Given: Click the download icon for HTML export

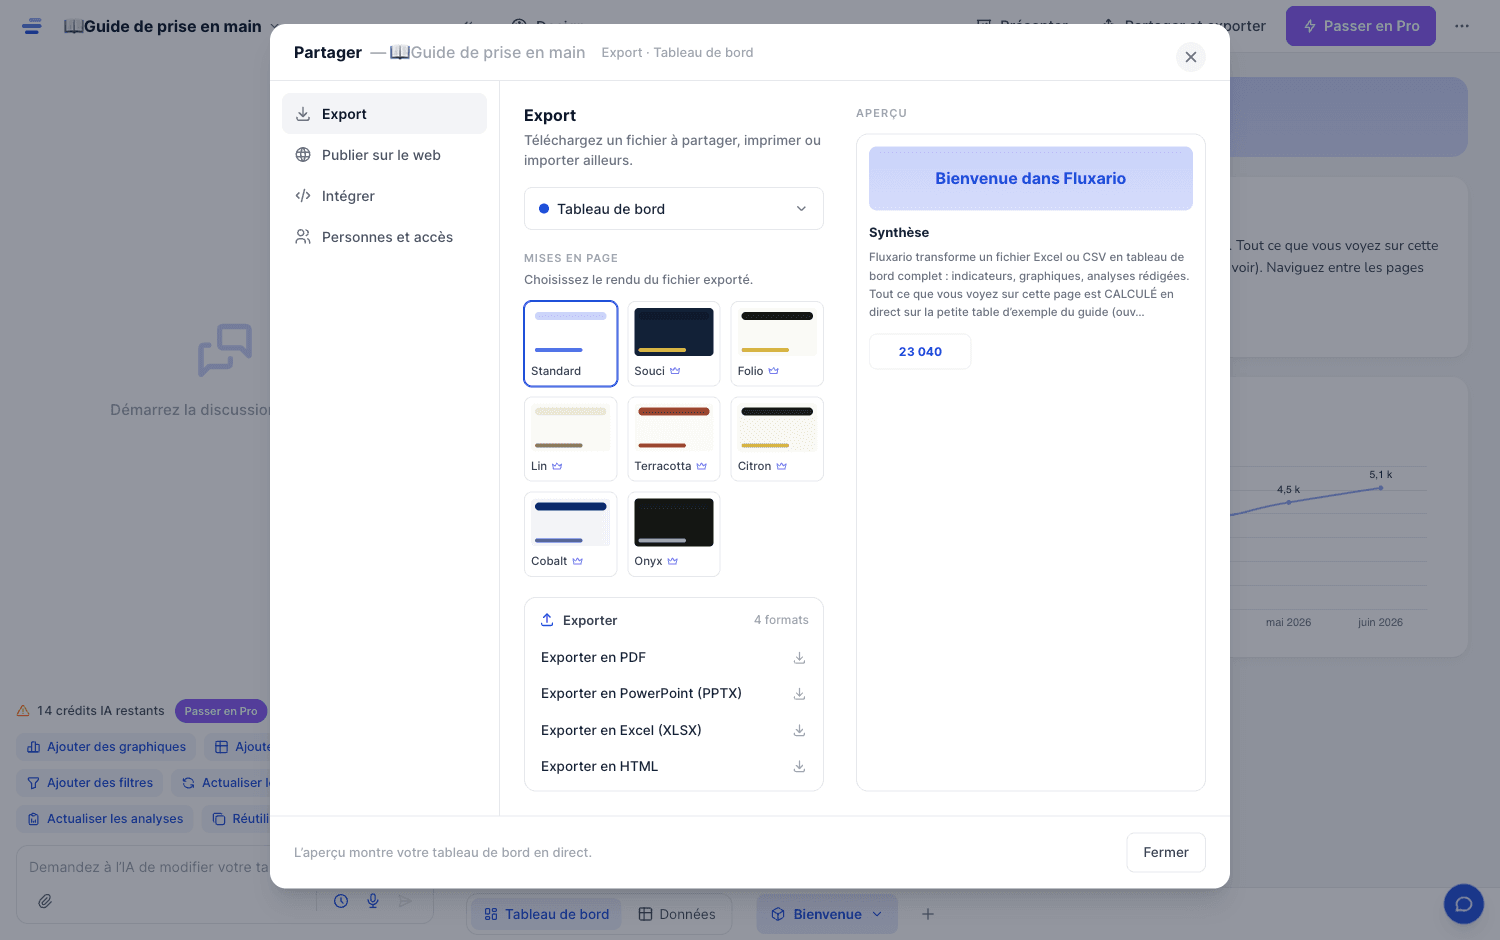Looking at the screenshot, I should pos(799,767).
